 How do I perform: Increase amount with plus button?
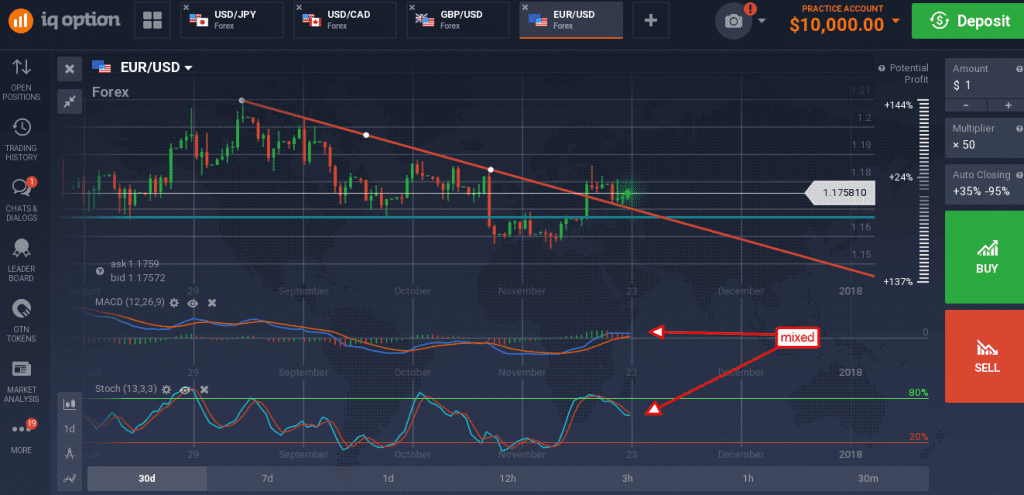point(1006,105)
